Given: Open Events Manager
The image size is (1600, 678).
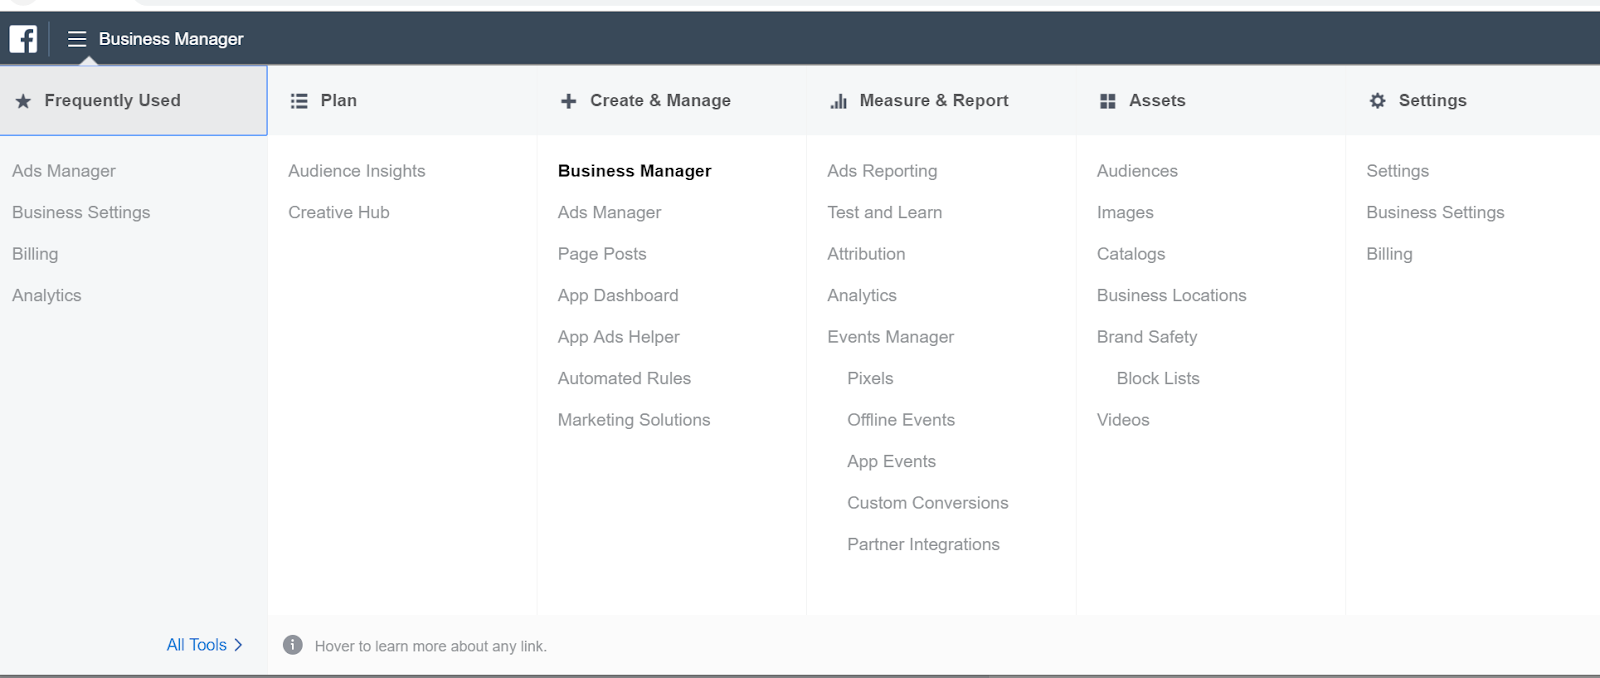Looking at the screenshot, I should point(891,337).
